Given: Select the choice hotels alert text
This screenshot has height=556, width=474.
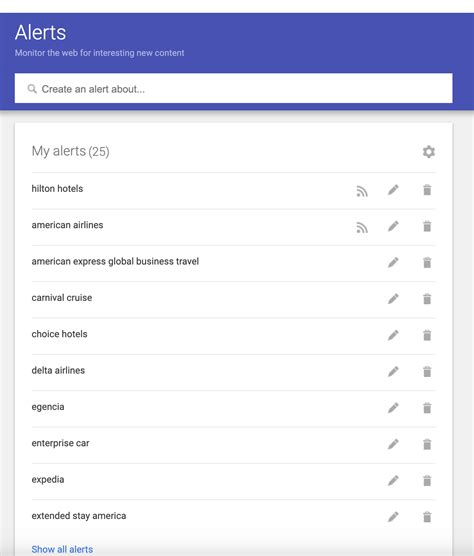Looking at the screenshot, I should 59,334.
